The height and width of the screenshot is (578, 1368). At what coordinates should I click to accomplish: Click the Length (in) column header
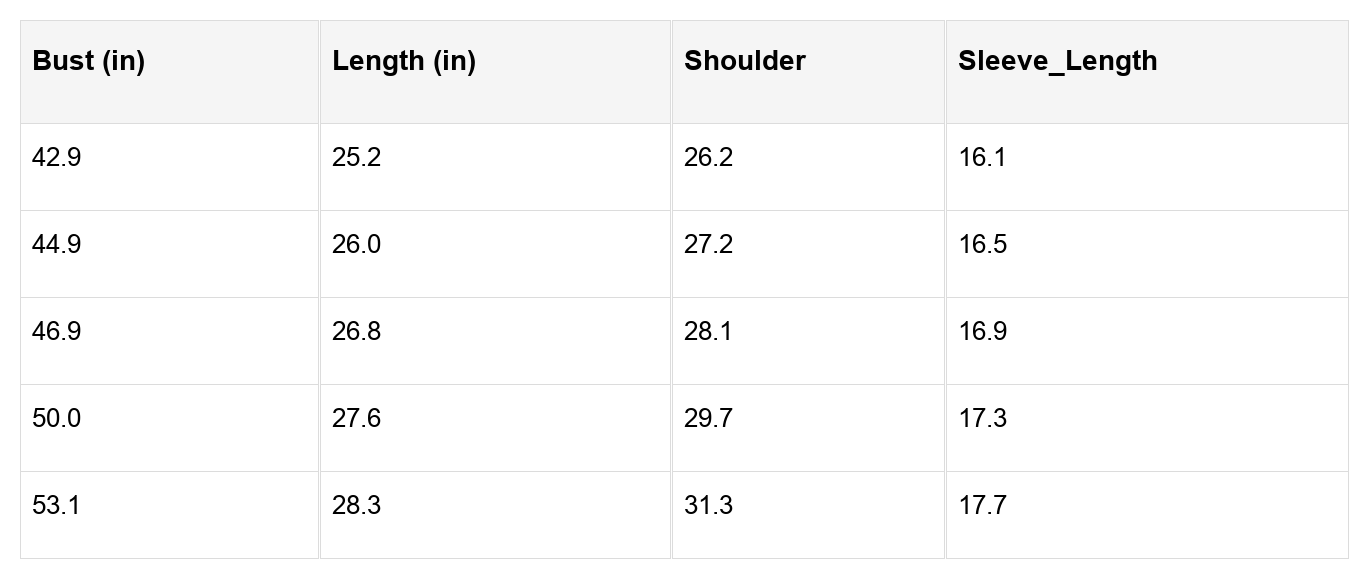coord(404,61)
